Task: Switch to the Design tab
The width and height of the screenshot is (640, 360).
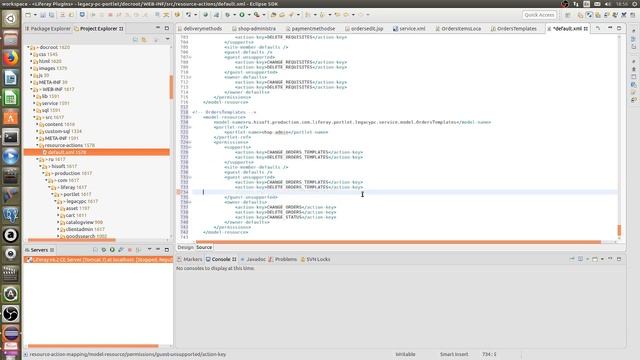Action: point(185,247)
